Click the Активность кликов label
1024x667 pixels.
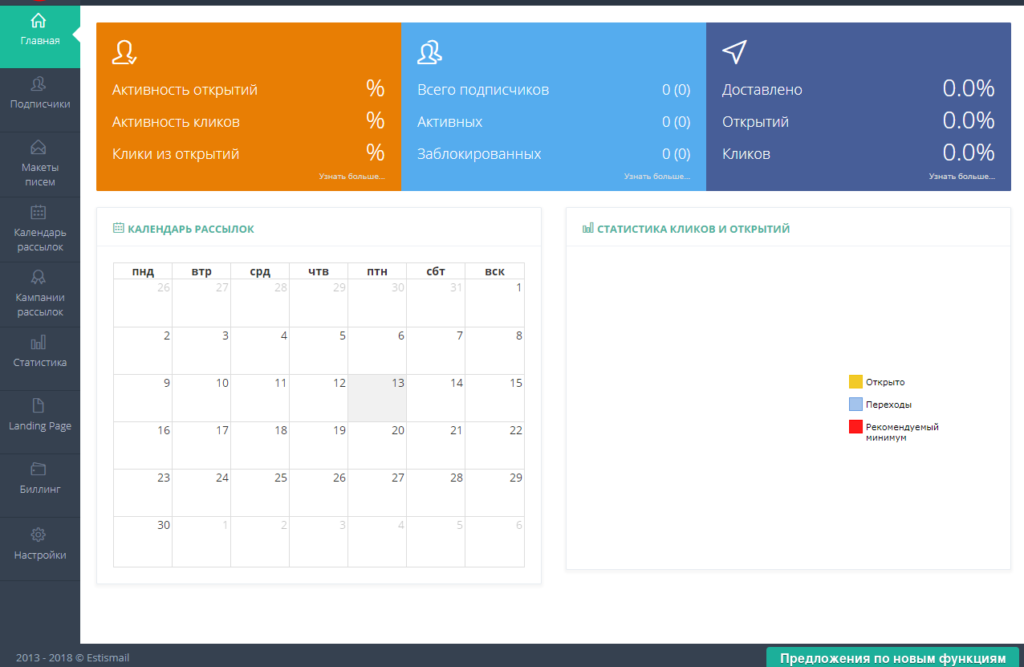coord(176,122)
